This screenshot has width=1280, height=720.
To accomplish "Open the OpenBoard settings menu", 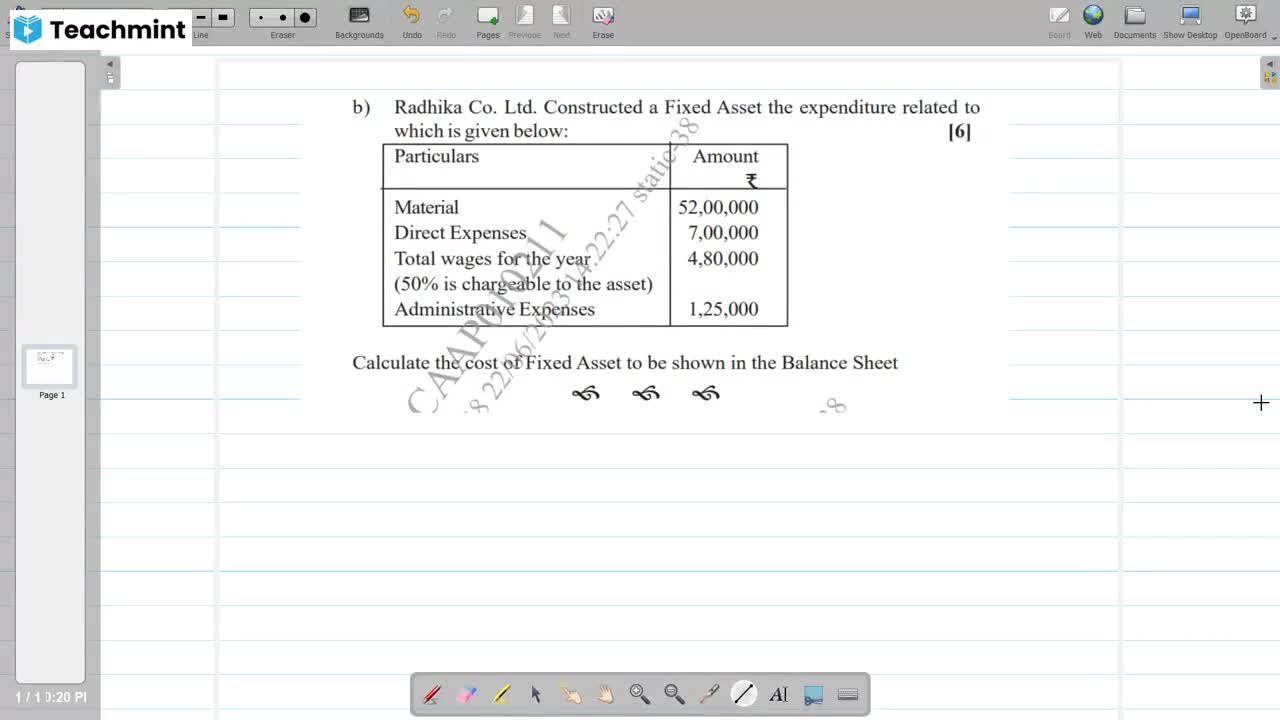I will tap(1245, 21).
